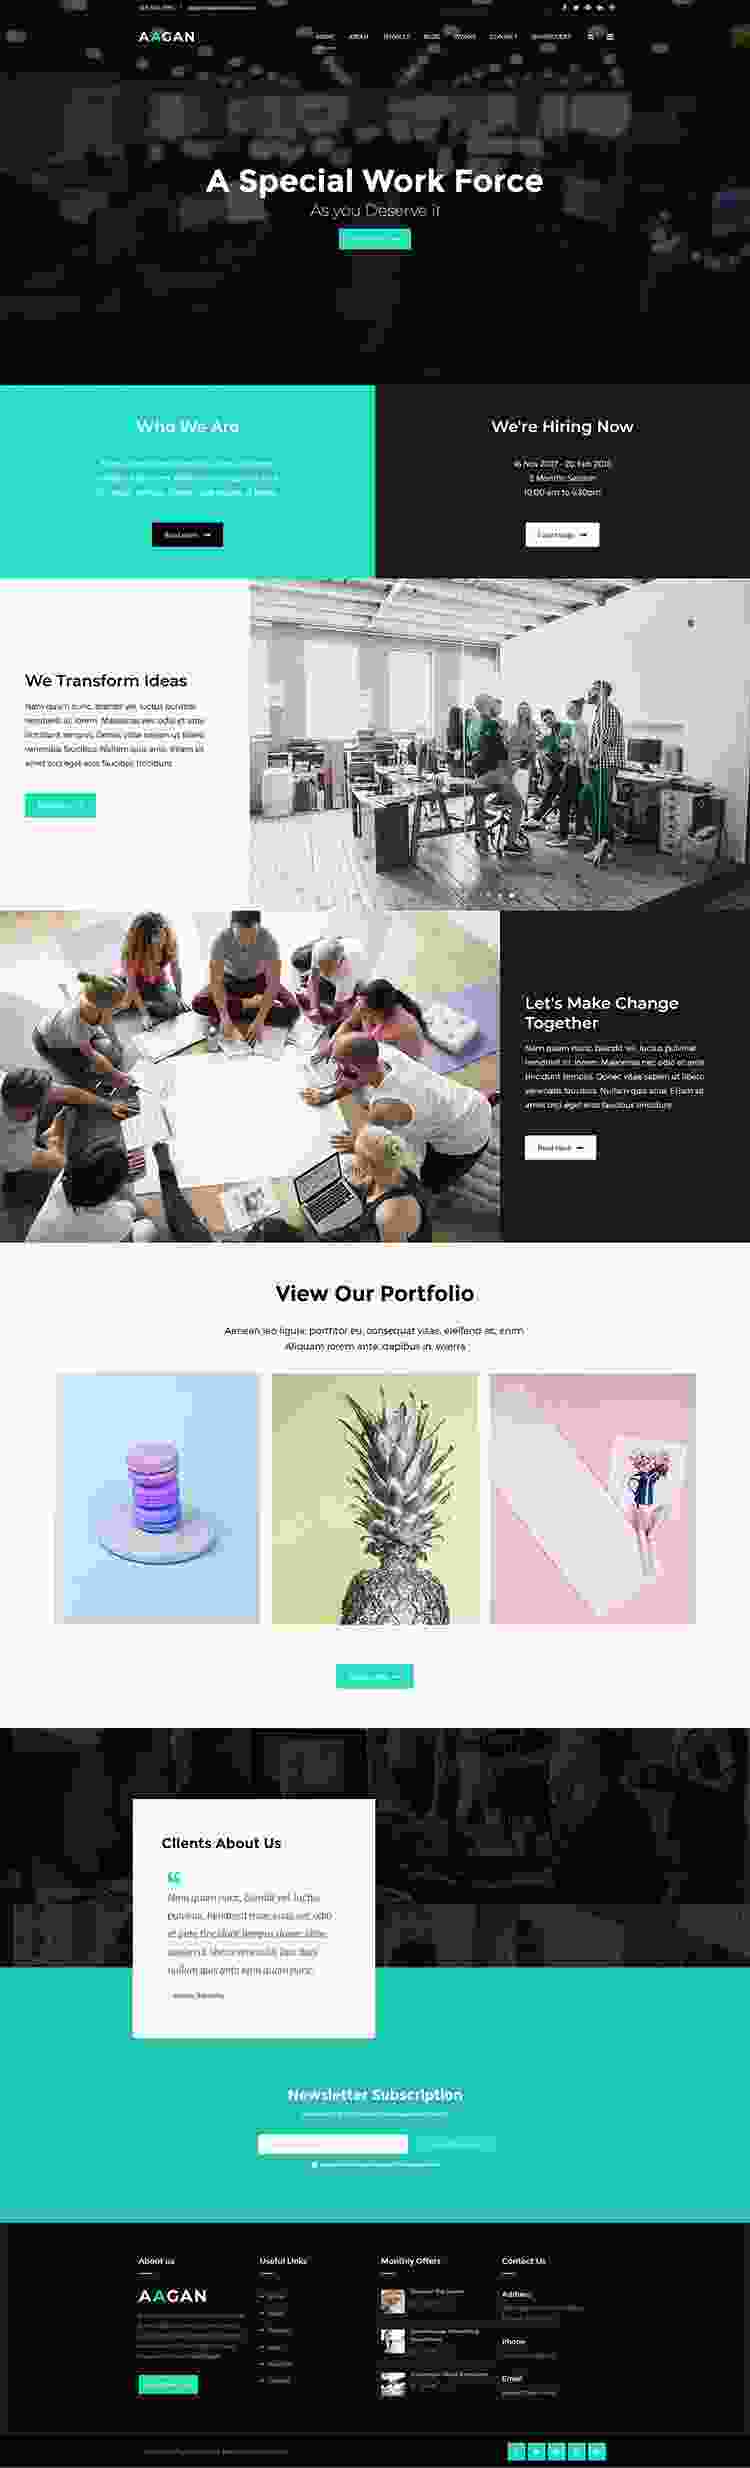Click the Facebook icon in the top bar

564,7
